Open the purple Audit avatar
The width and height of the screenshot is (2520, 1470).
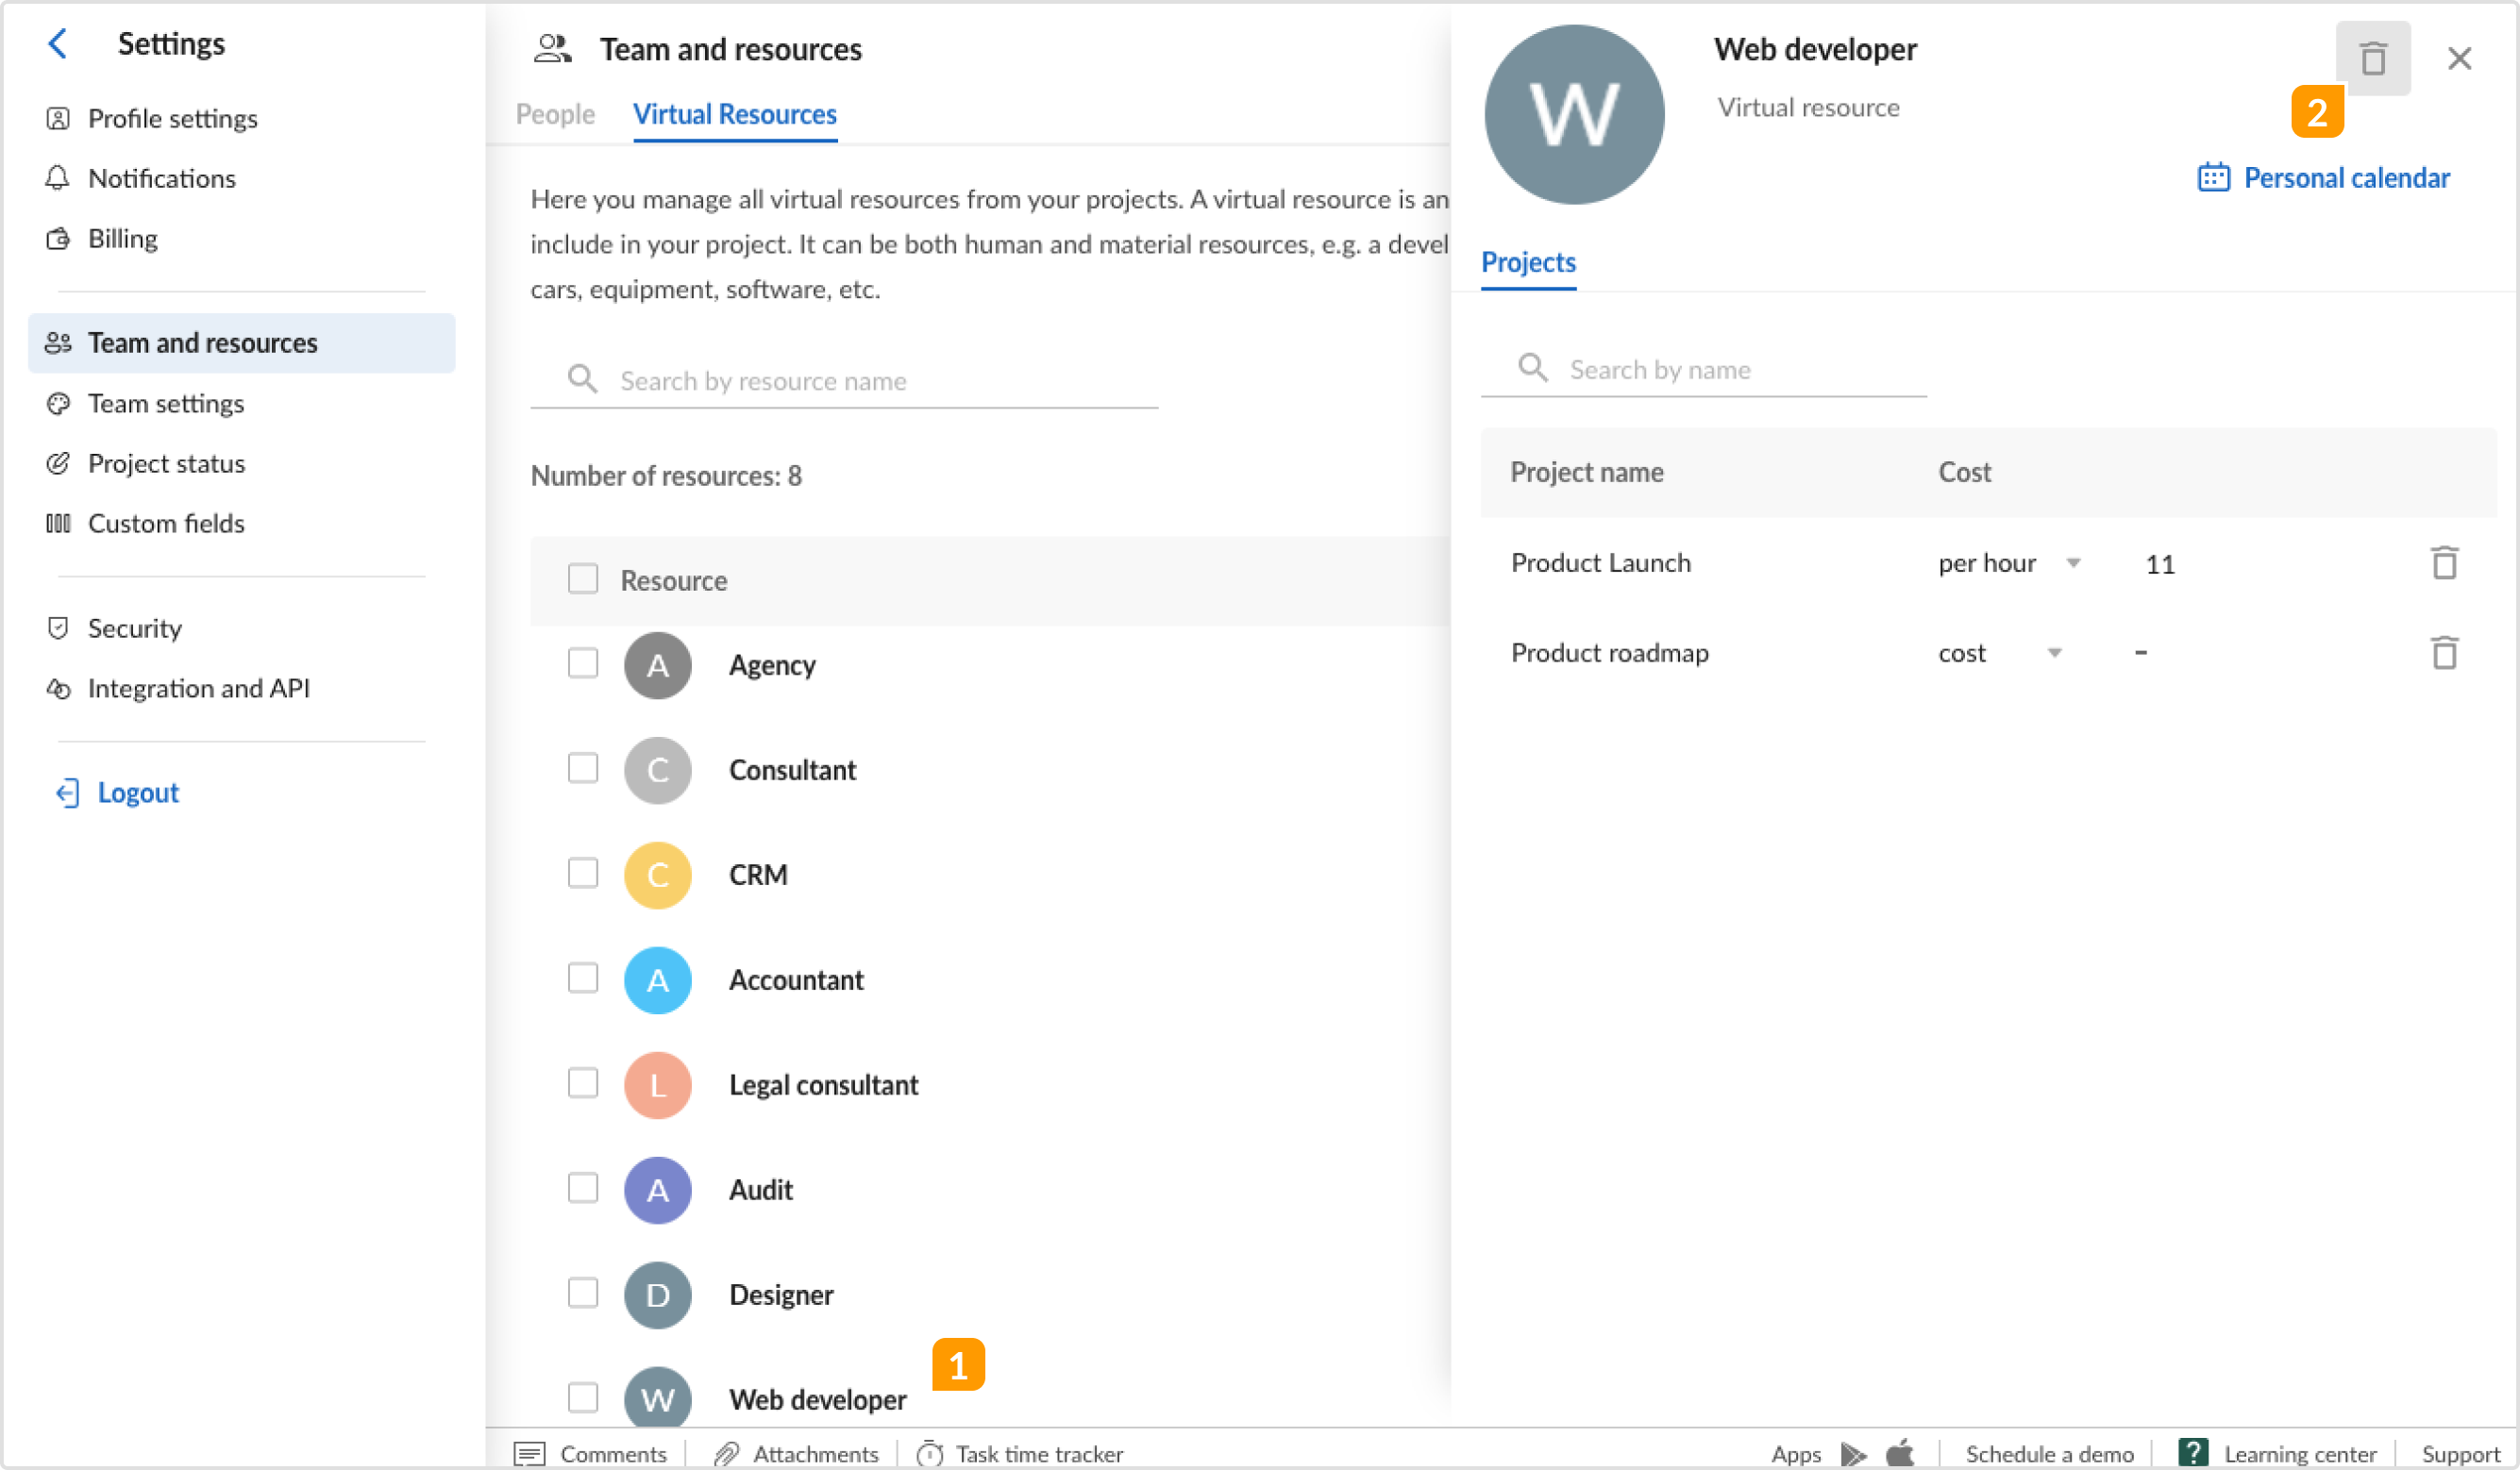(657, 1190)
